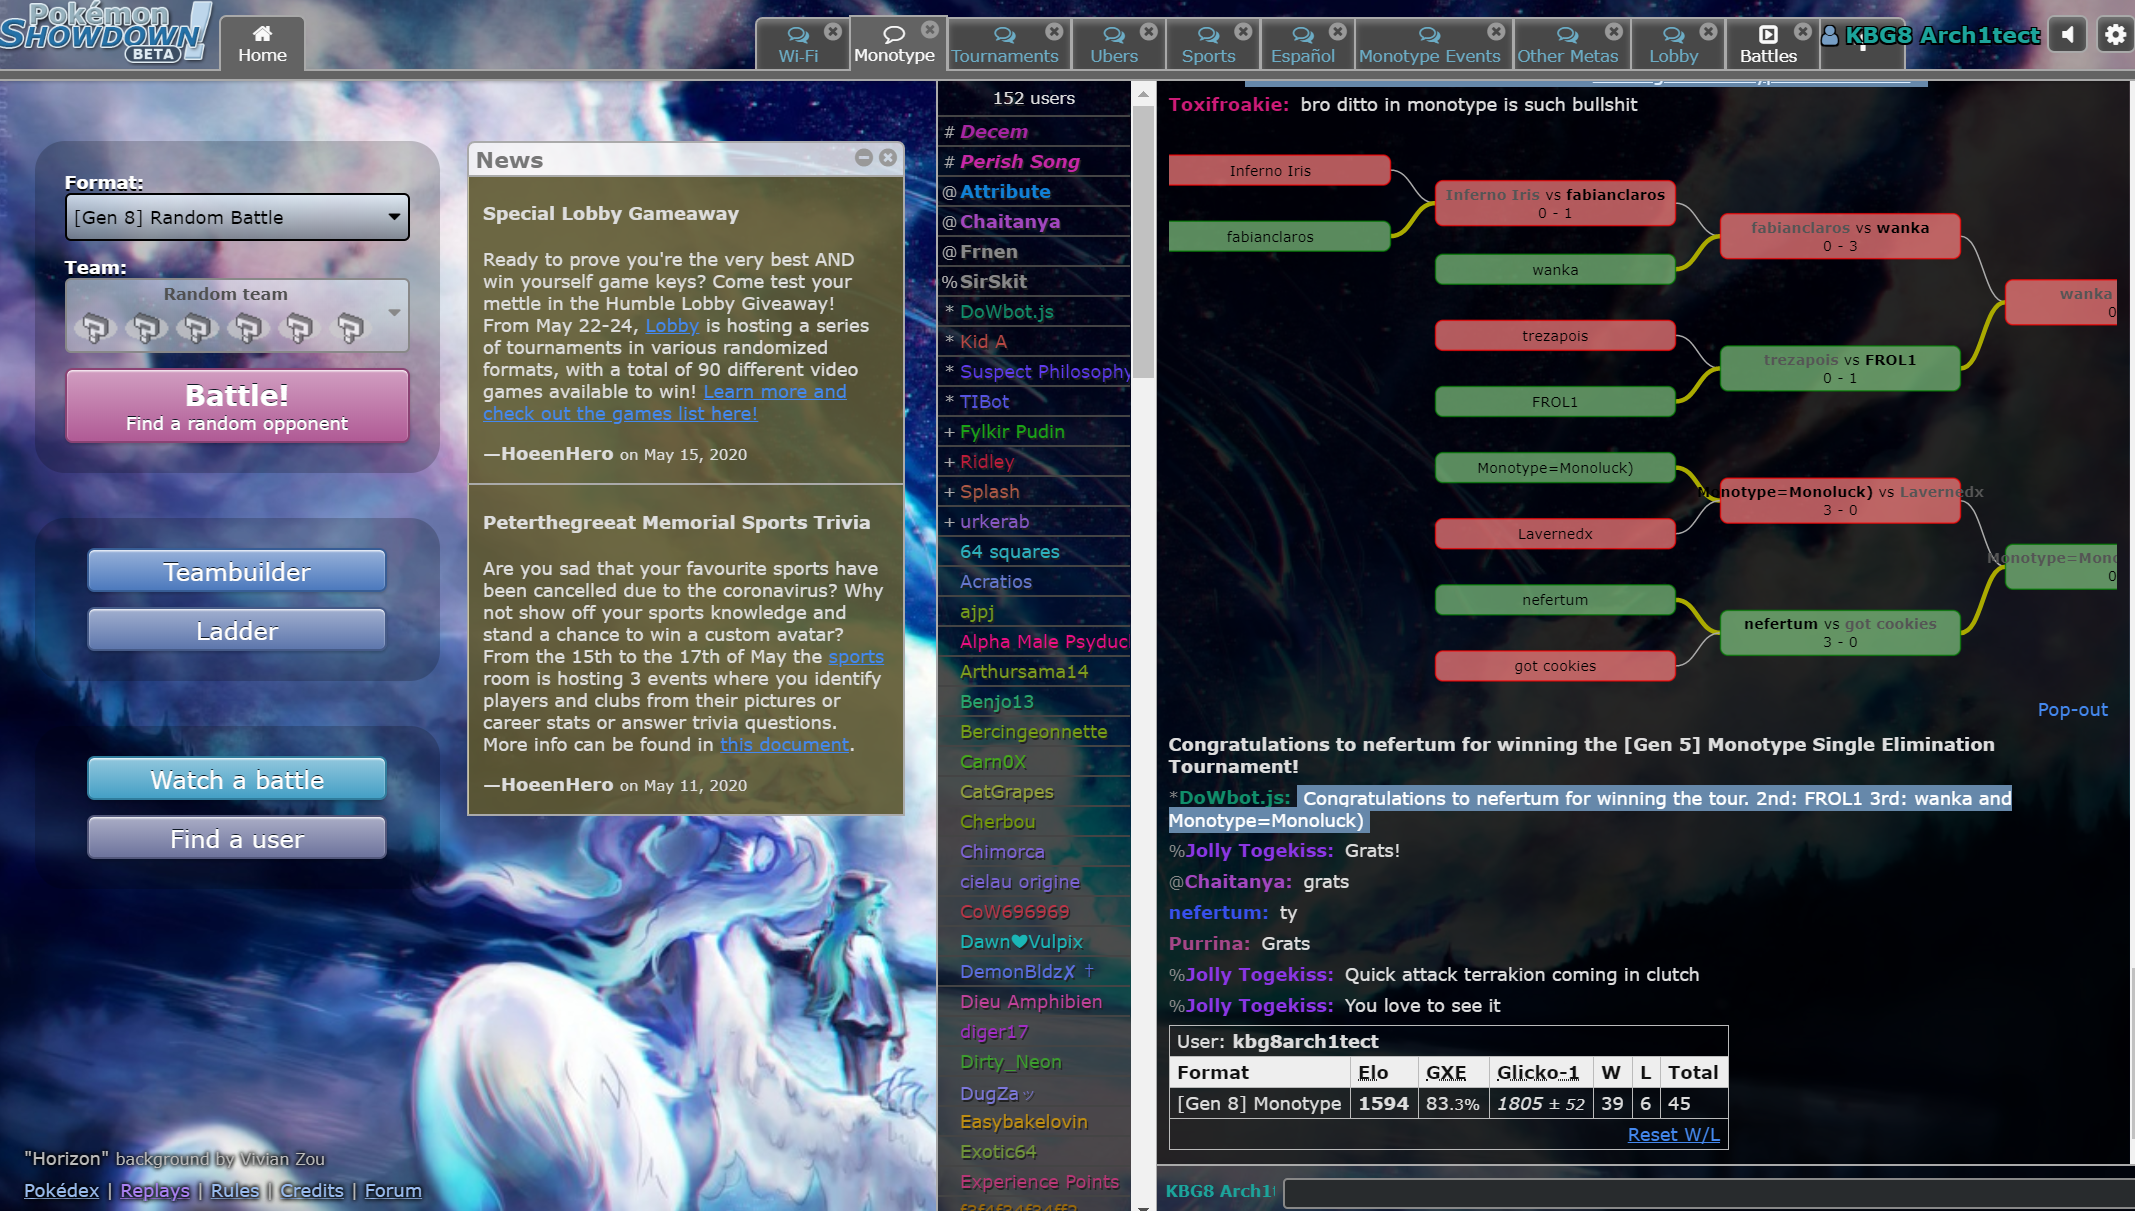Open the Monotype Events room tab
This screenshot has width=2135, height=1211.
tap(1429, 44)
